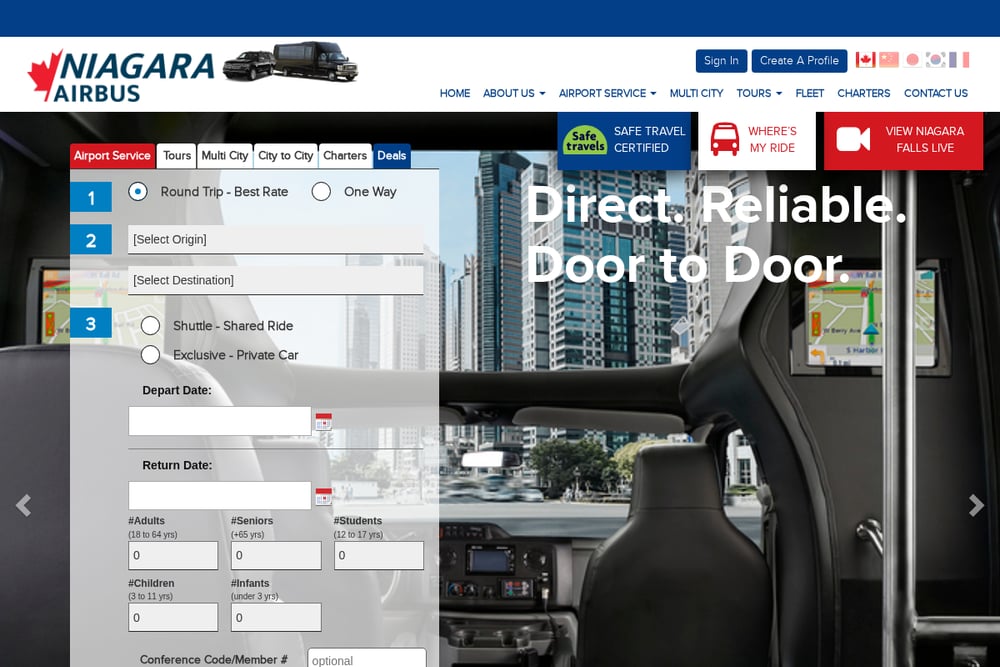Expand the About Us menu

click(514, 93)
